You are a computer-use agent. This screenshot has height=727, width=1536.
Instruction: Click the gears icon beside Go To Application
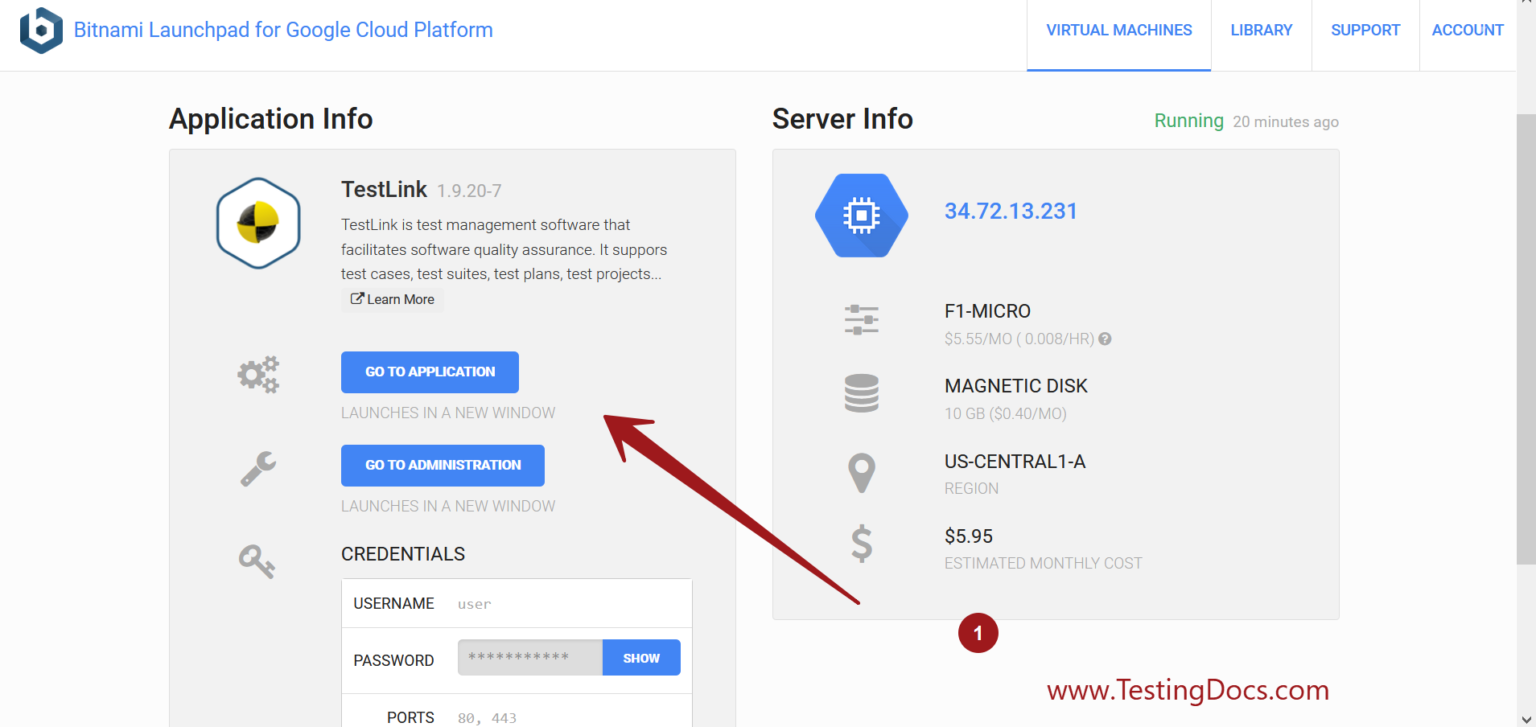tap(258, 374)
